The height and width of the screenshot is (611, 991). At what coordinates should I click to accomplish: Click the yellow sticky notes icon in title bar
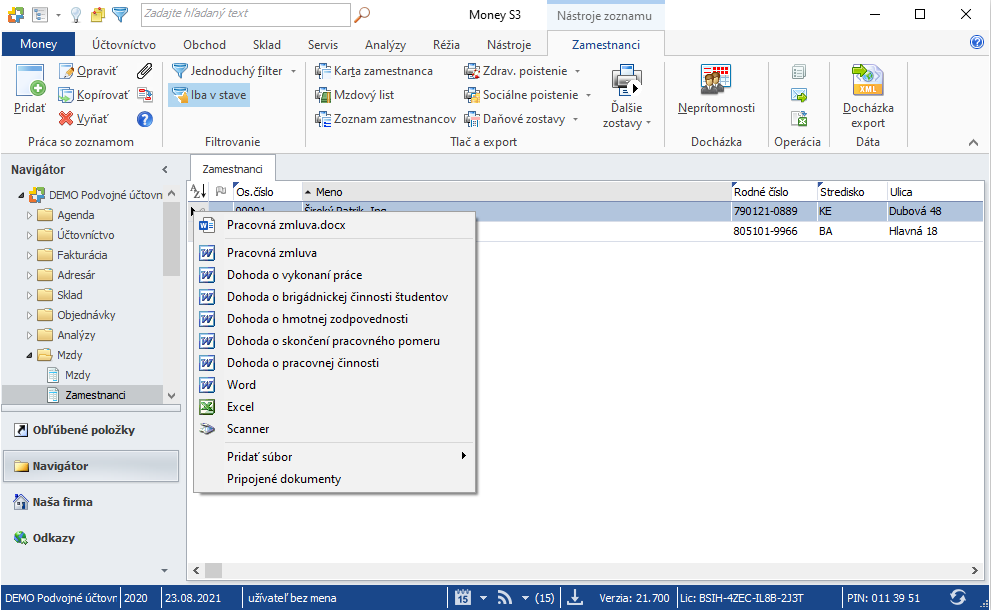tap(97, 15)
